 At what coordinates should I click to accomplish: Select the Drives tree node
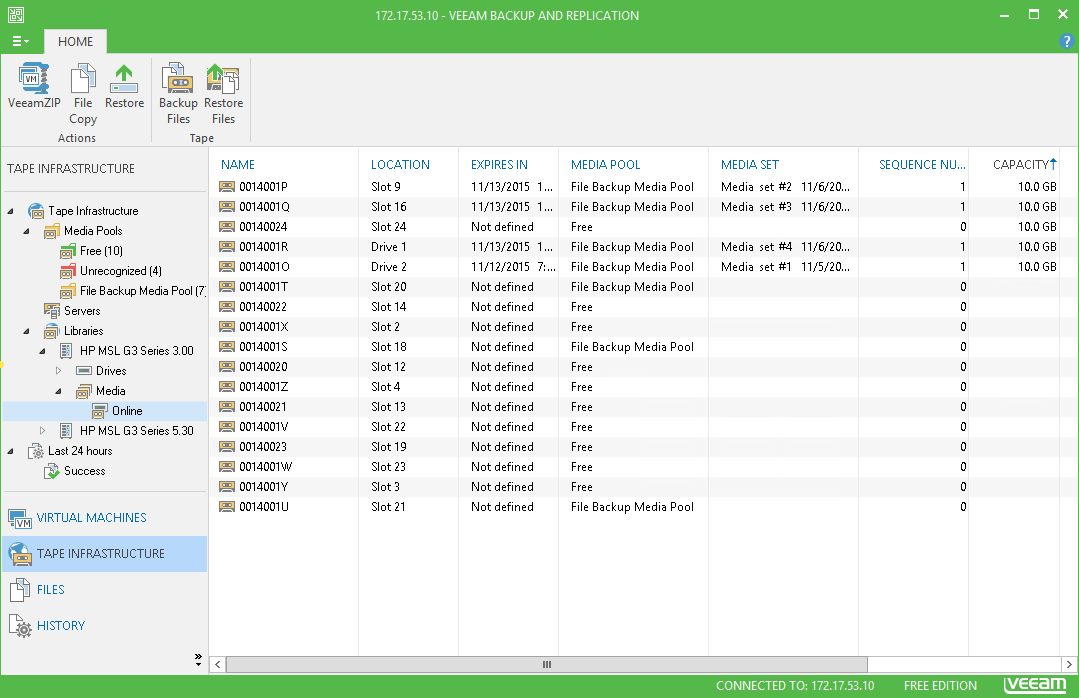point(111,370)
